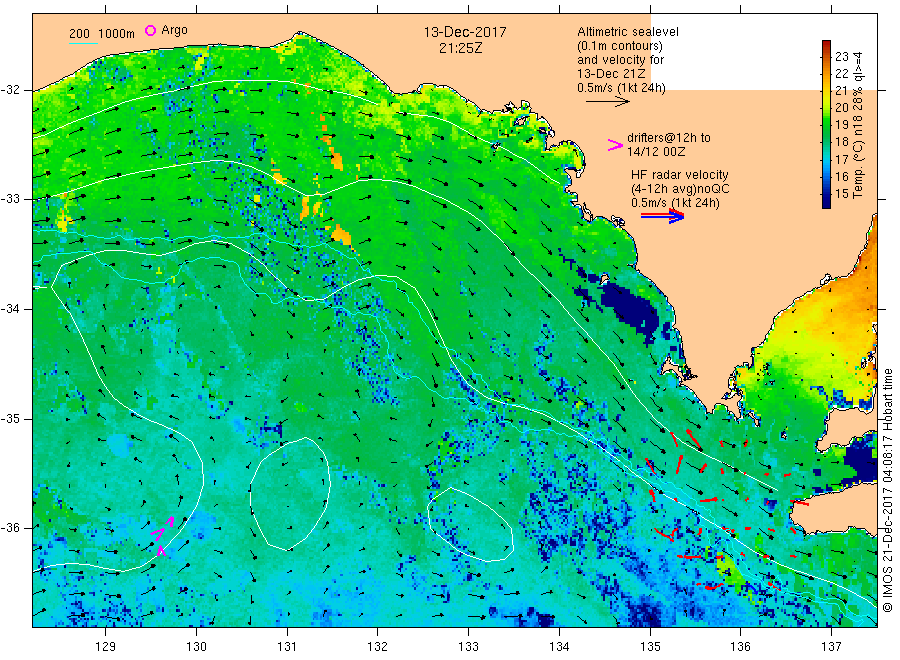Click the time label 21:25Z
Image resolution: width=900 pixels, height=660 pixels.
pos(460,48)
